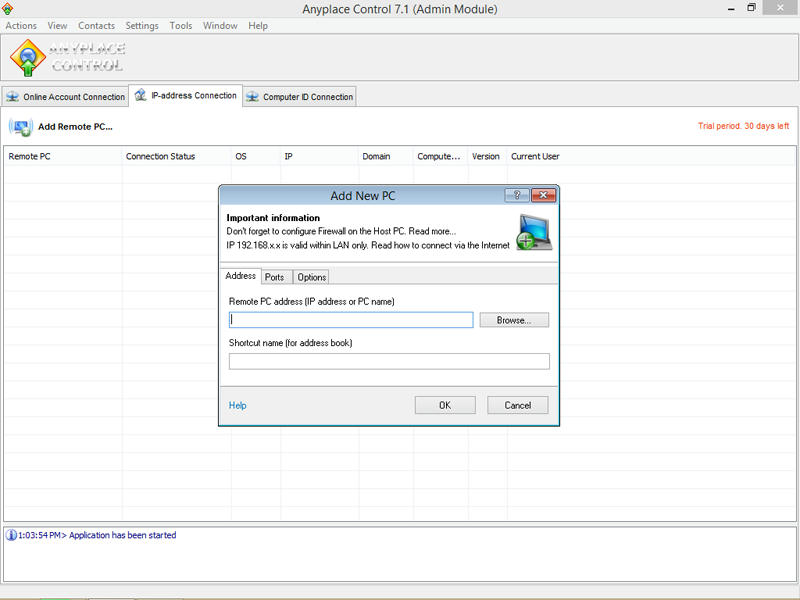Click the Version column header
This screenshot has height=600, width=800.
coord(485,156)
